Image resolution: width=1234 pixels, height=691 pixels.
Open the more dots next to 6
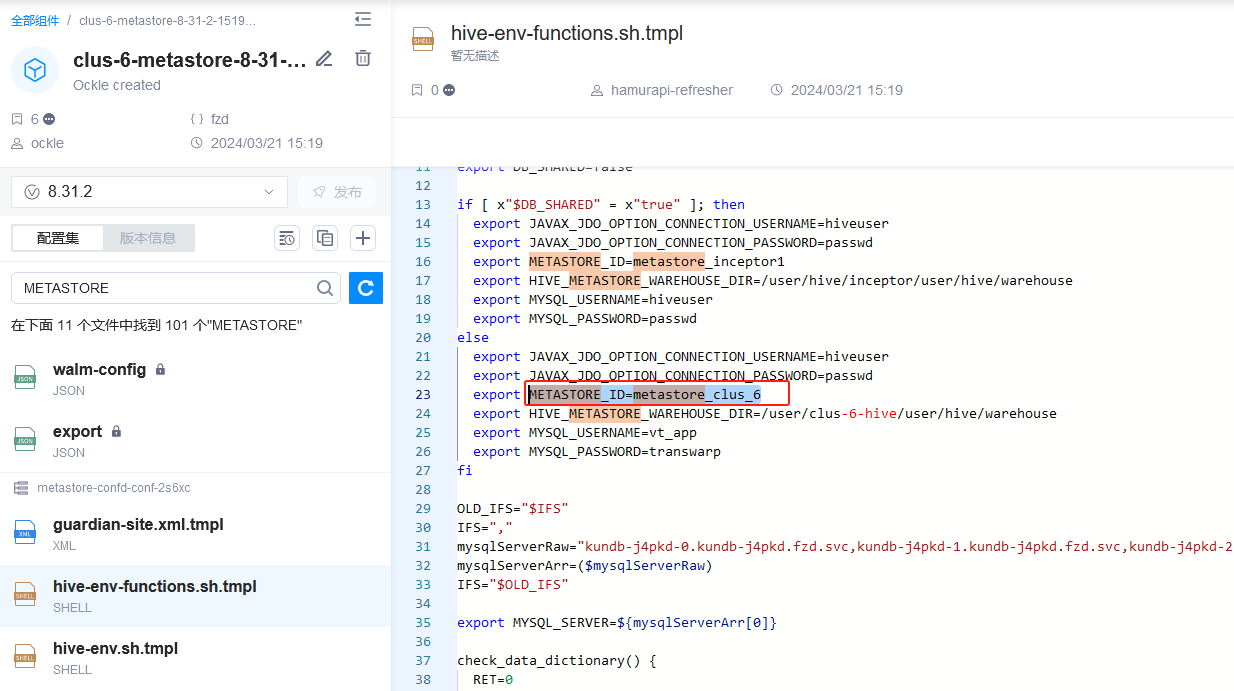[49, 119]
